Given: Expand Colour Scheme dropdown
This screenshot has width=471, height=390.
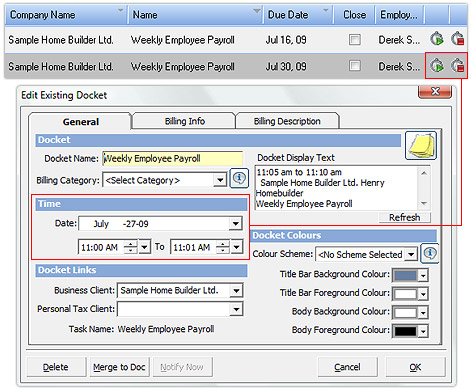Looking at the screenshot, I should tap(411, 255).
